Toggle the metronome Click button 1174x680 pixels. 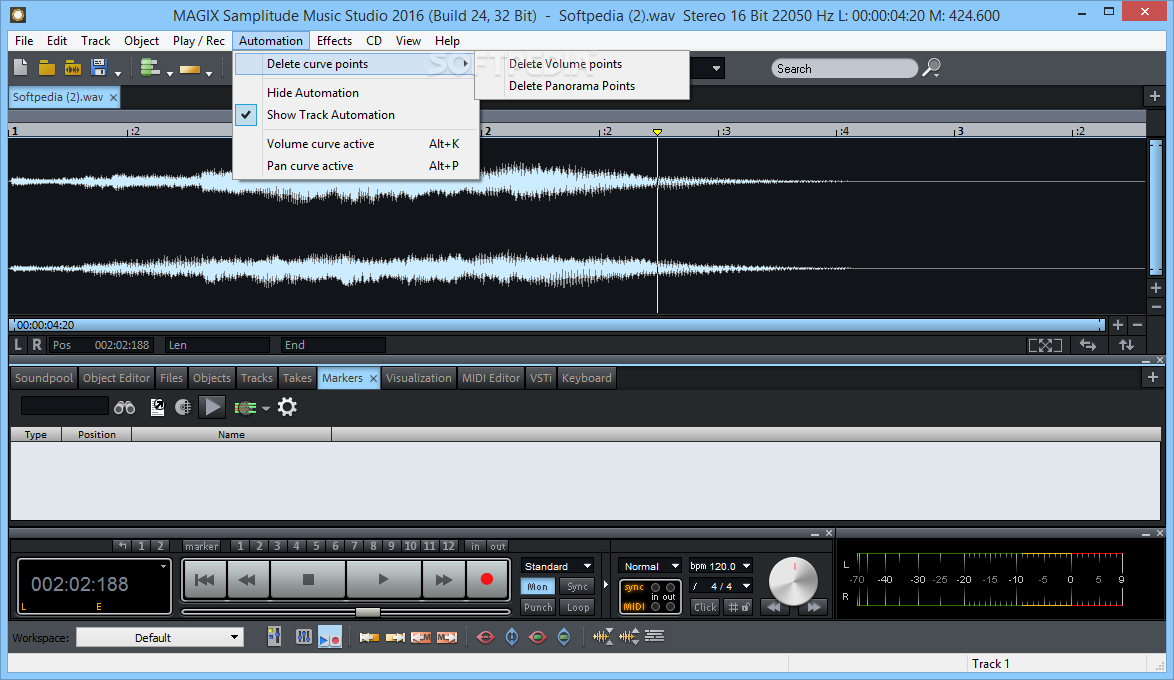click(x=705, y=607)
